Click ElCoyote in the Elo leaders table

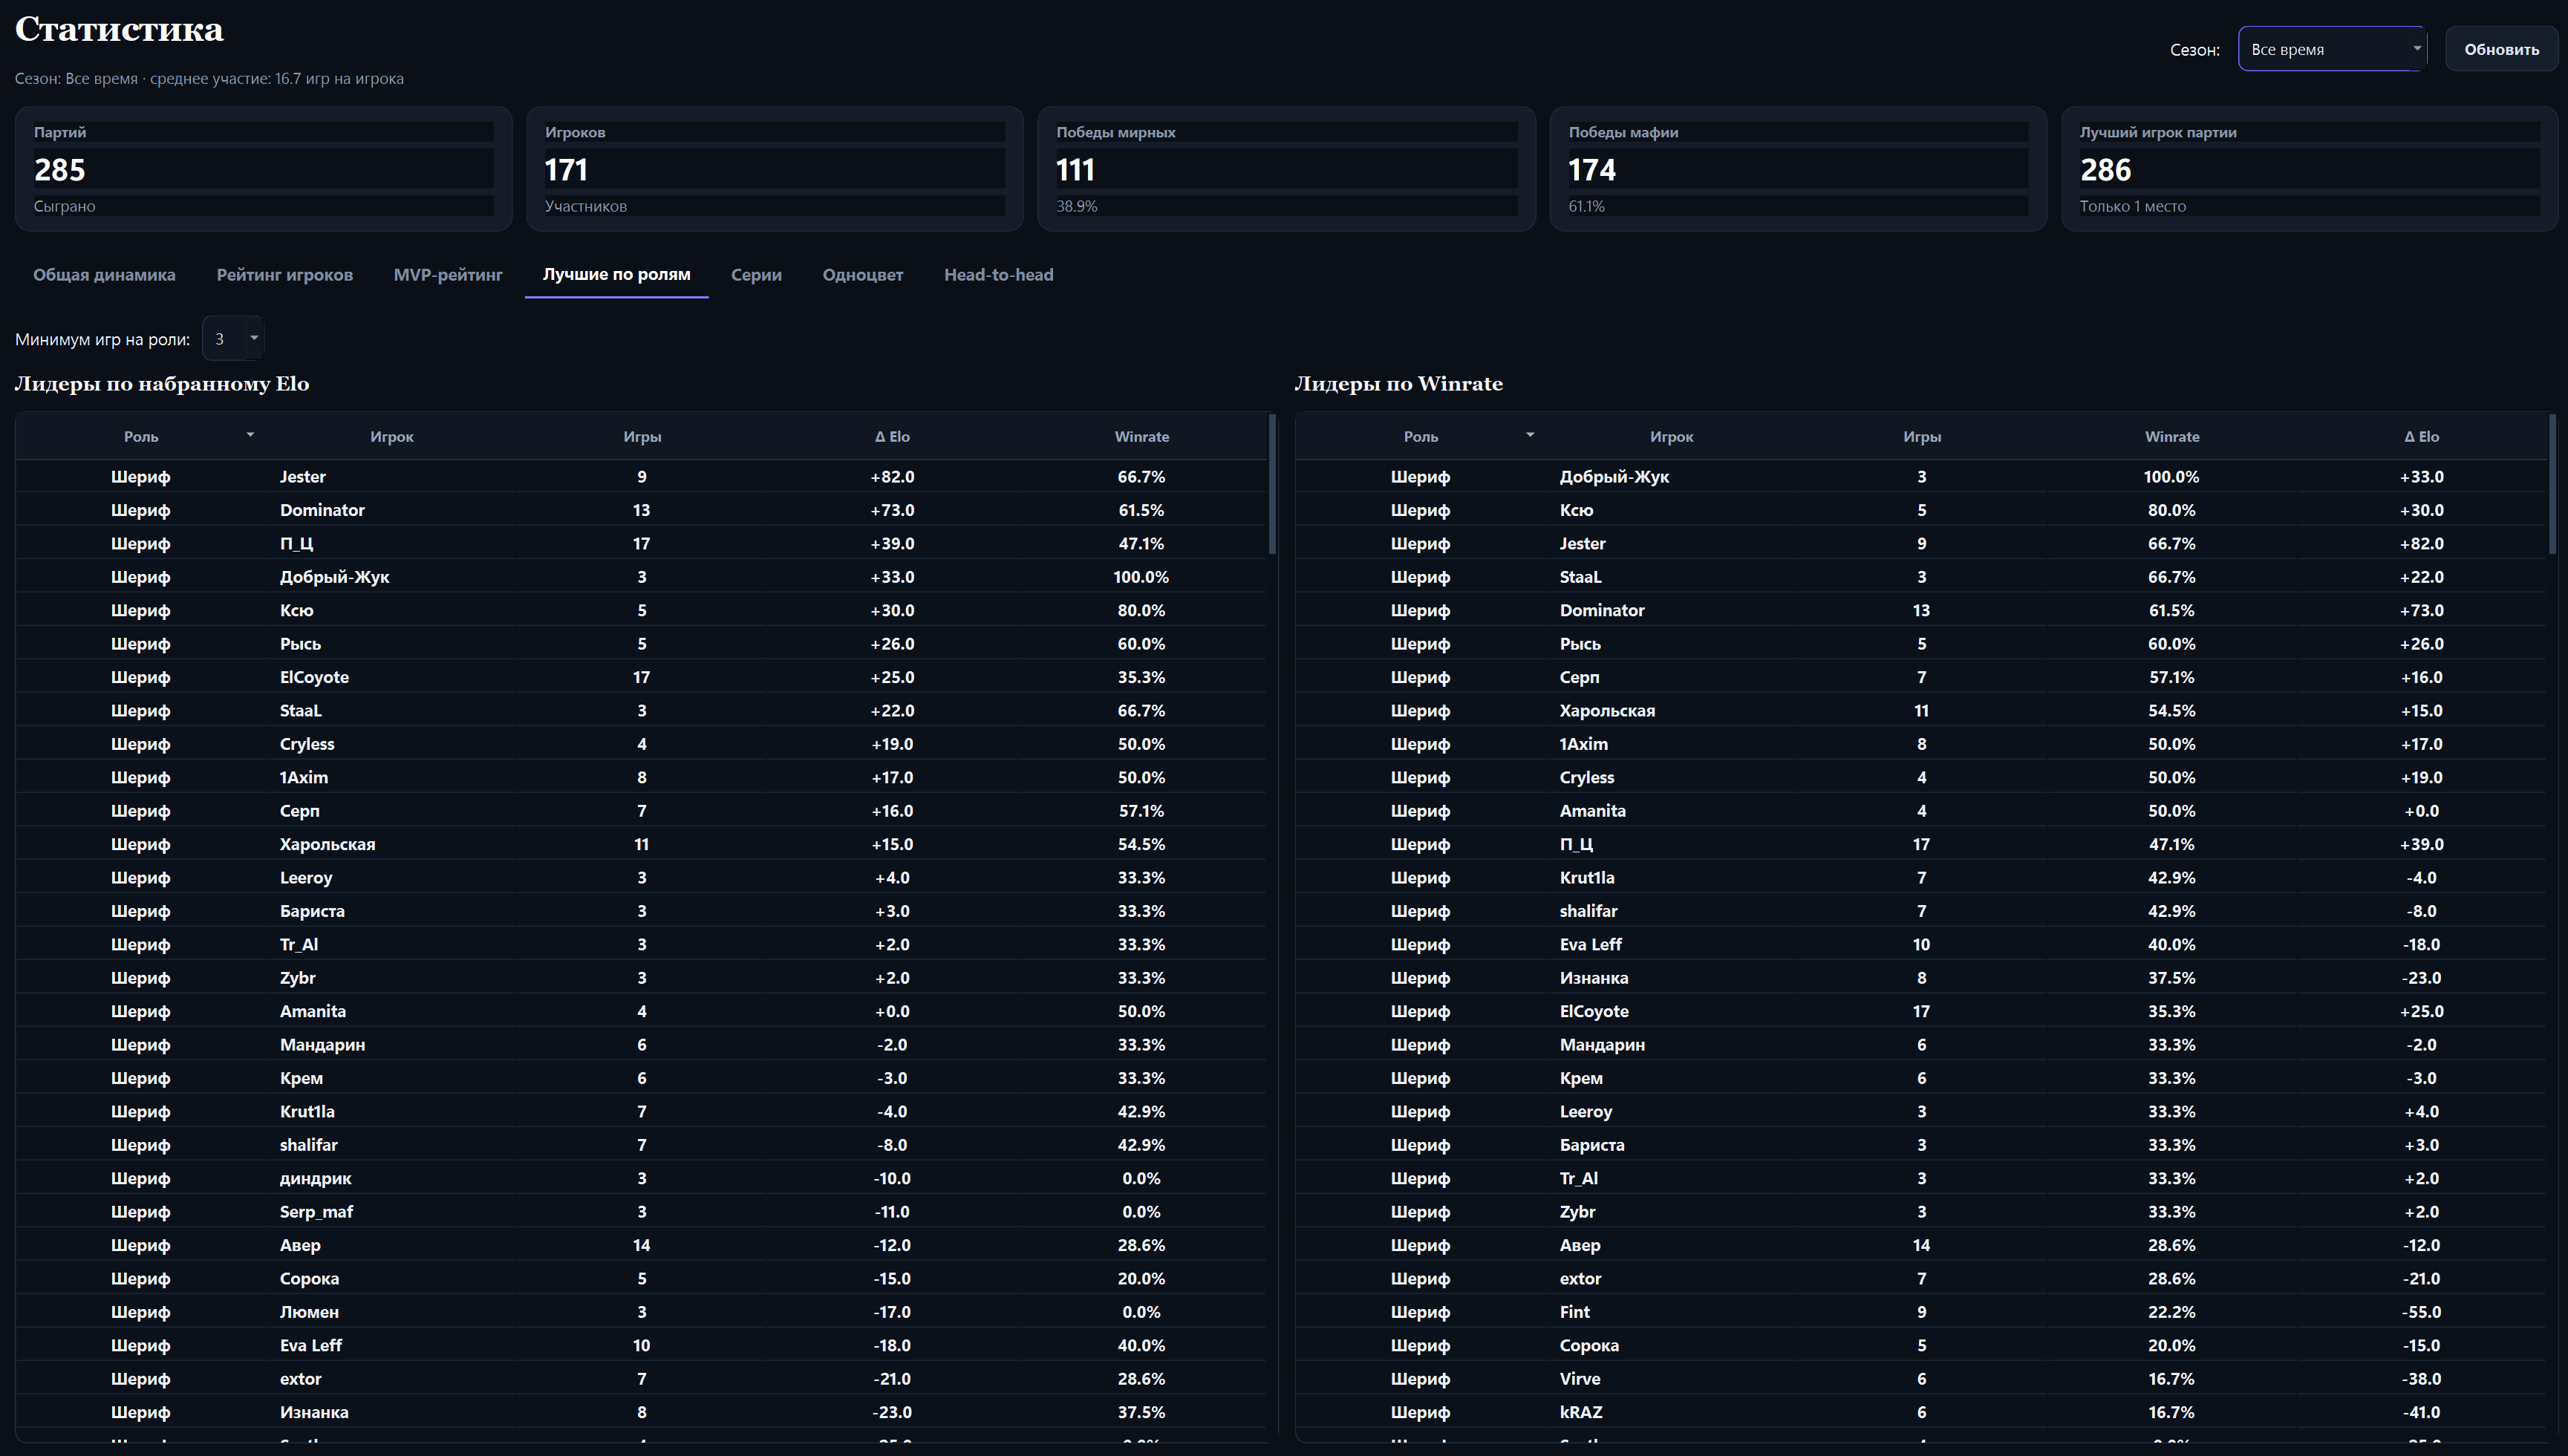tap(314, 677)
